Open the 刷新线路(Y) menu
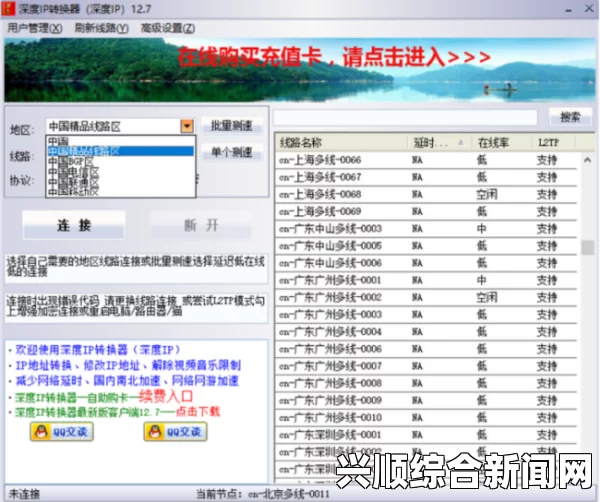600x502 pixels. coord(101,28)
